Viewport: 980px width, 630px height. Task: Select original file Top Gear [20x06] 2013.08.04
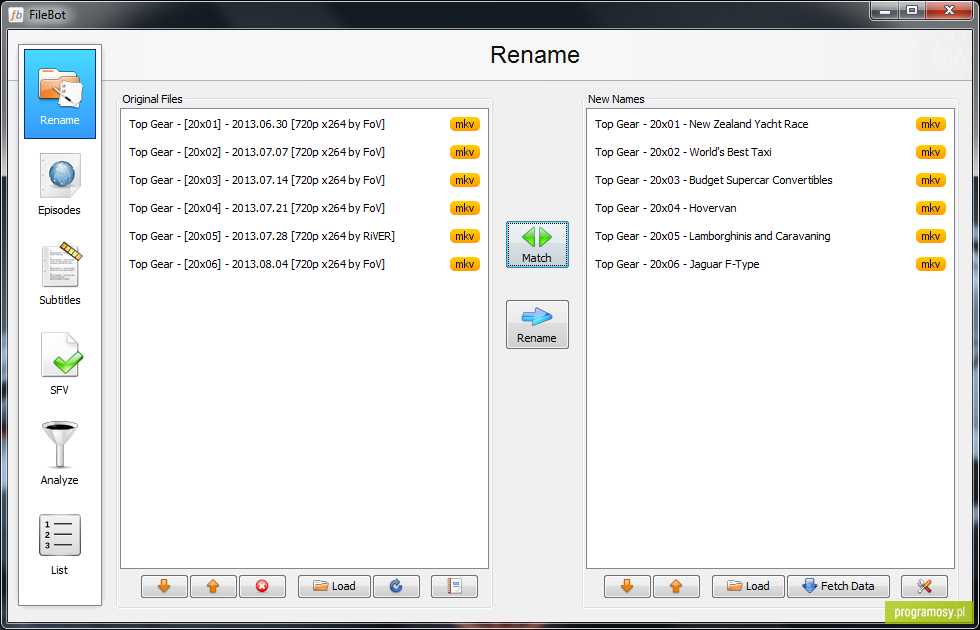point(304,264)
